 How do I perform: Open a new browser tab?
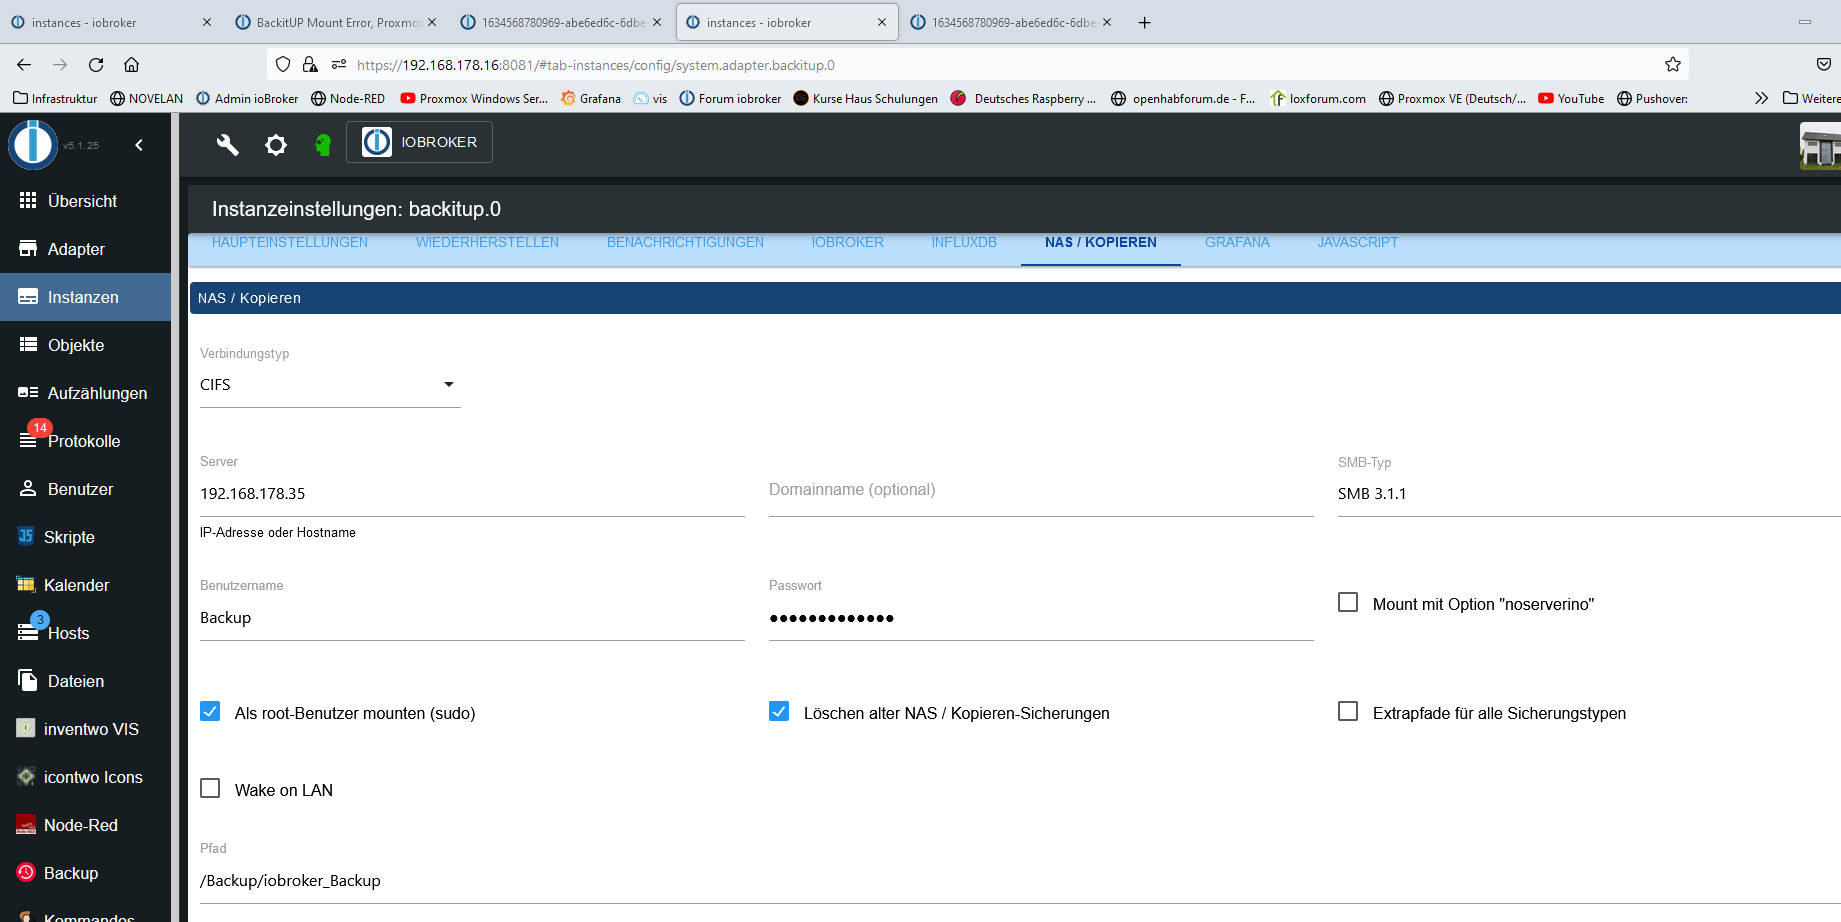pos(1144,22)
